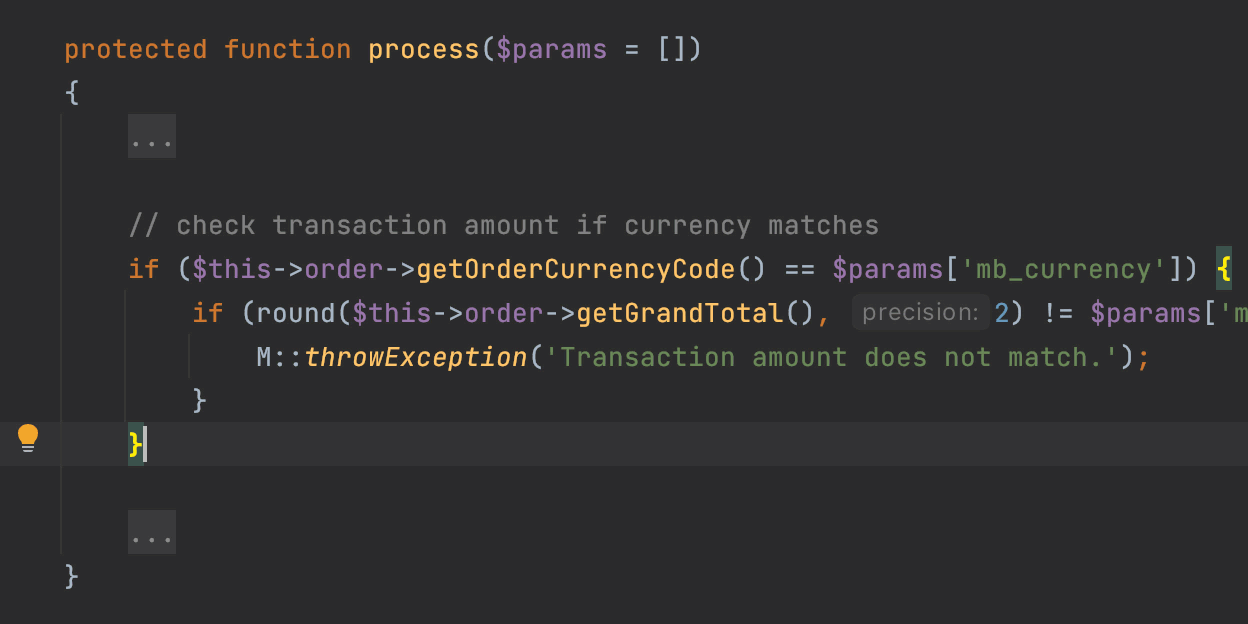Click the $params parameter in signature

[x=551, y=49]
